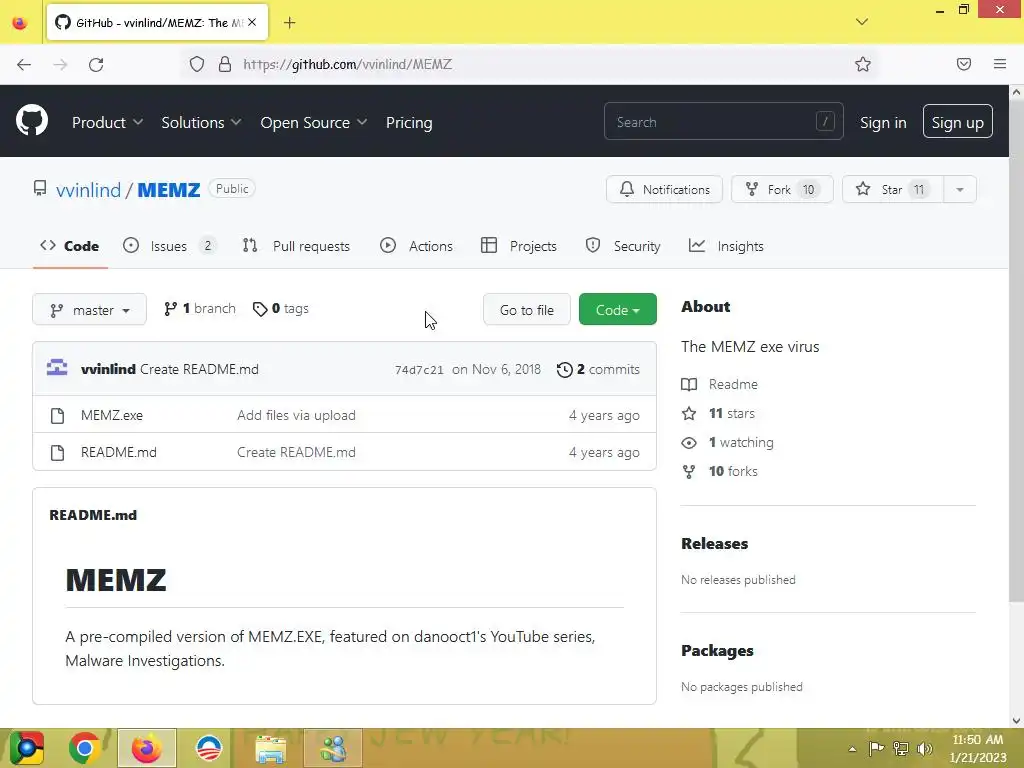Screen dimensions: 1024x768
Task: Open the Firefox hamburger menu
Action: [1000, 64]
